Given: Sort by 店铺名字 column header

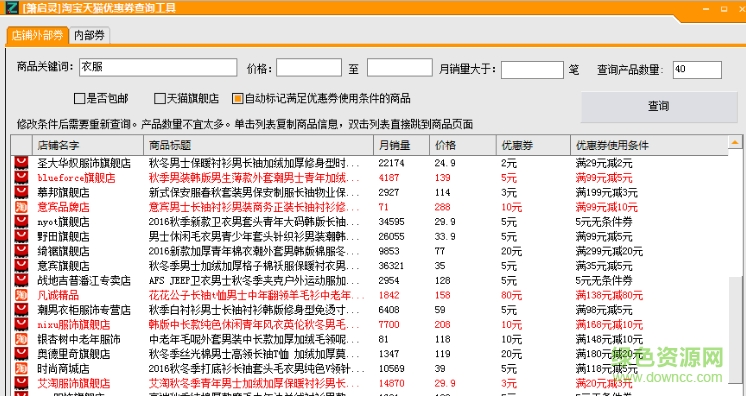Looking at the screenshot, I should tap(88, 145).
